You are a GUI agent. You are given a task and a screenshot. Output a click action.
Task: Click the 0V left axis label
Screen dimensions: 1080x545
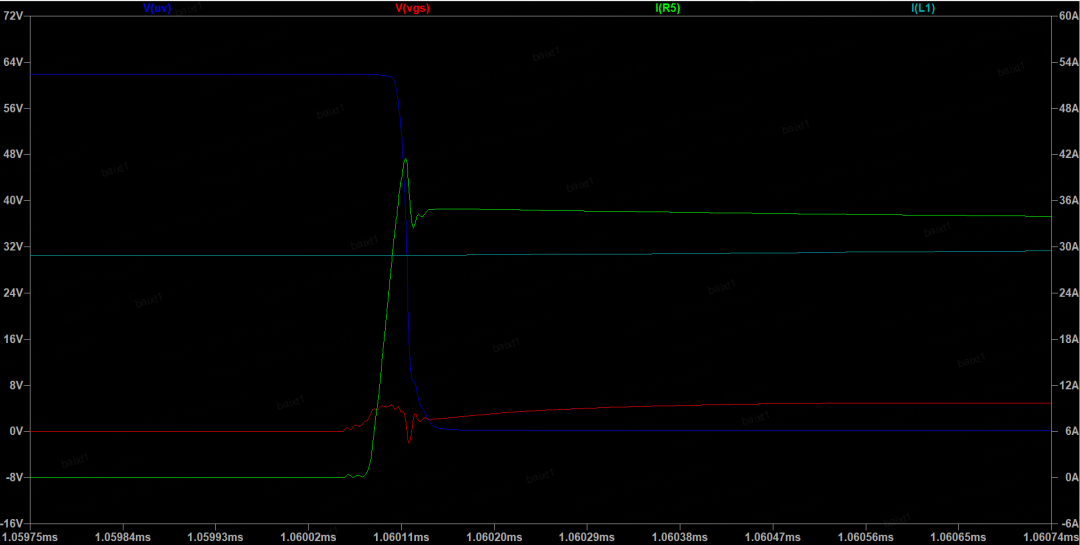point(17,431)
